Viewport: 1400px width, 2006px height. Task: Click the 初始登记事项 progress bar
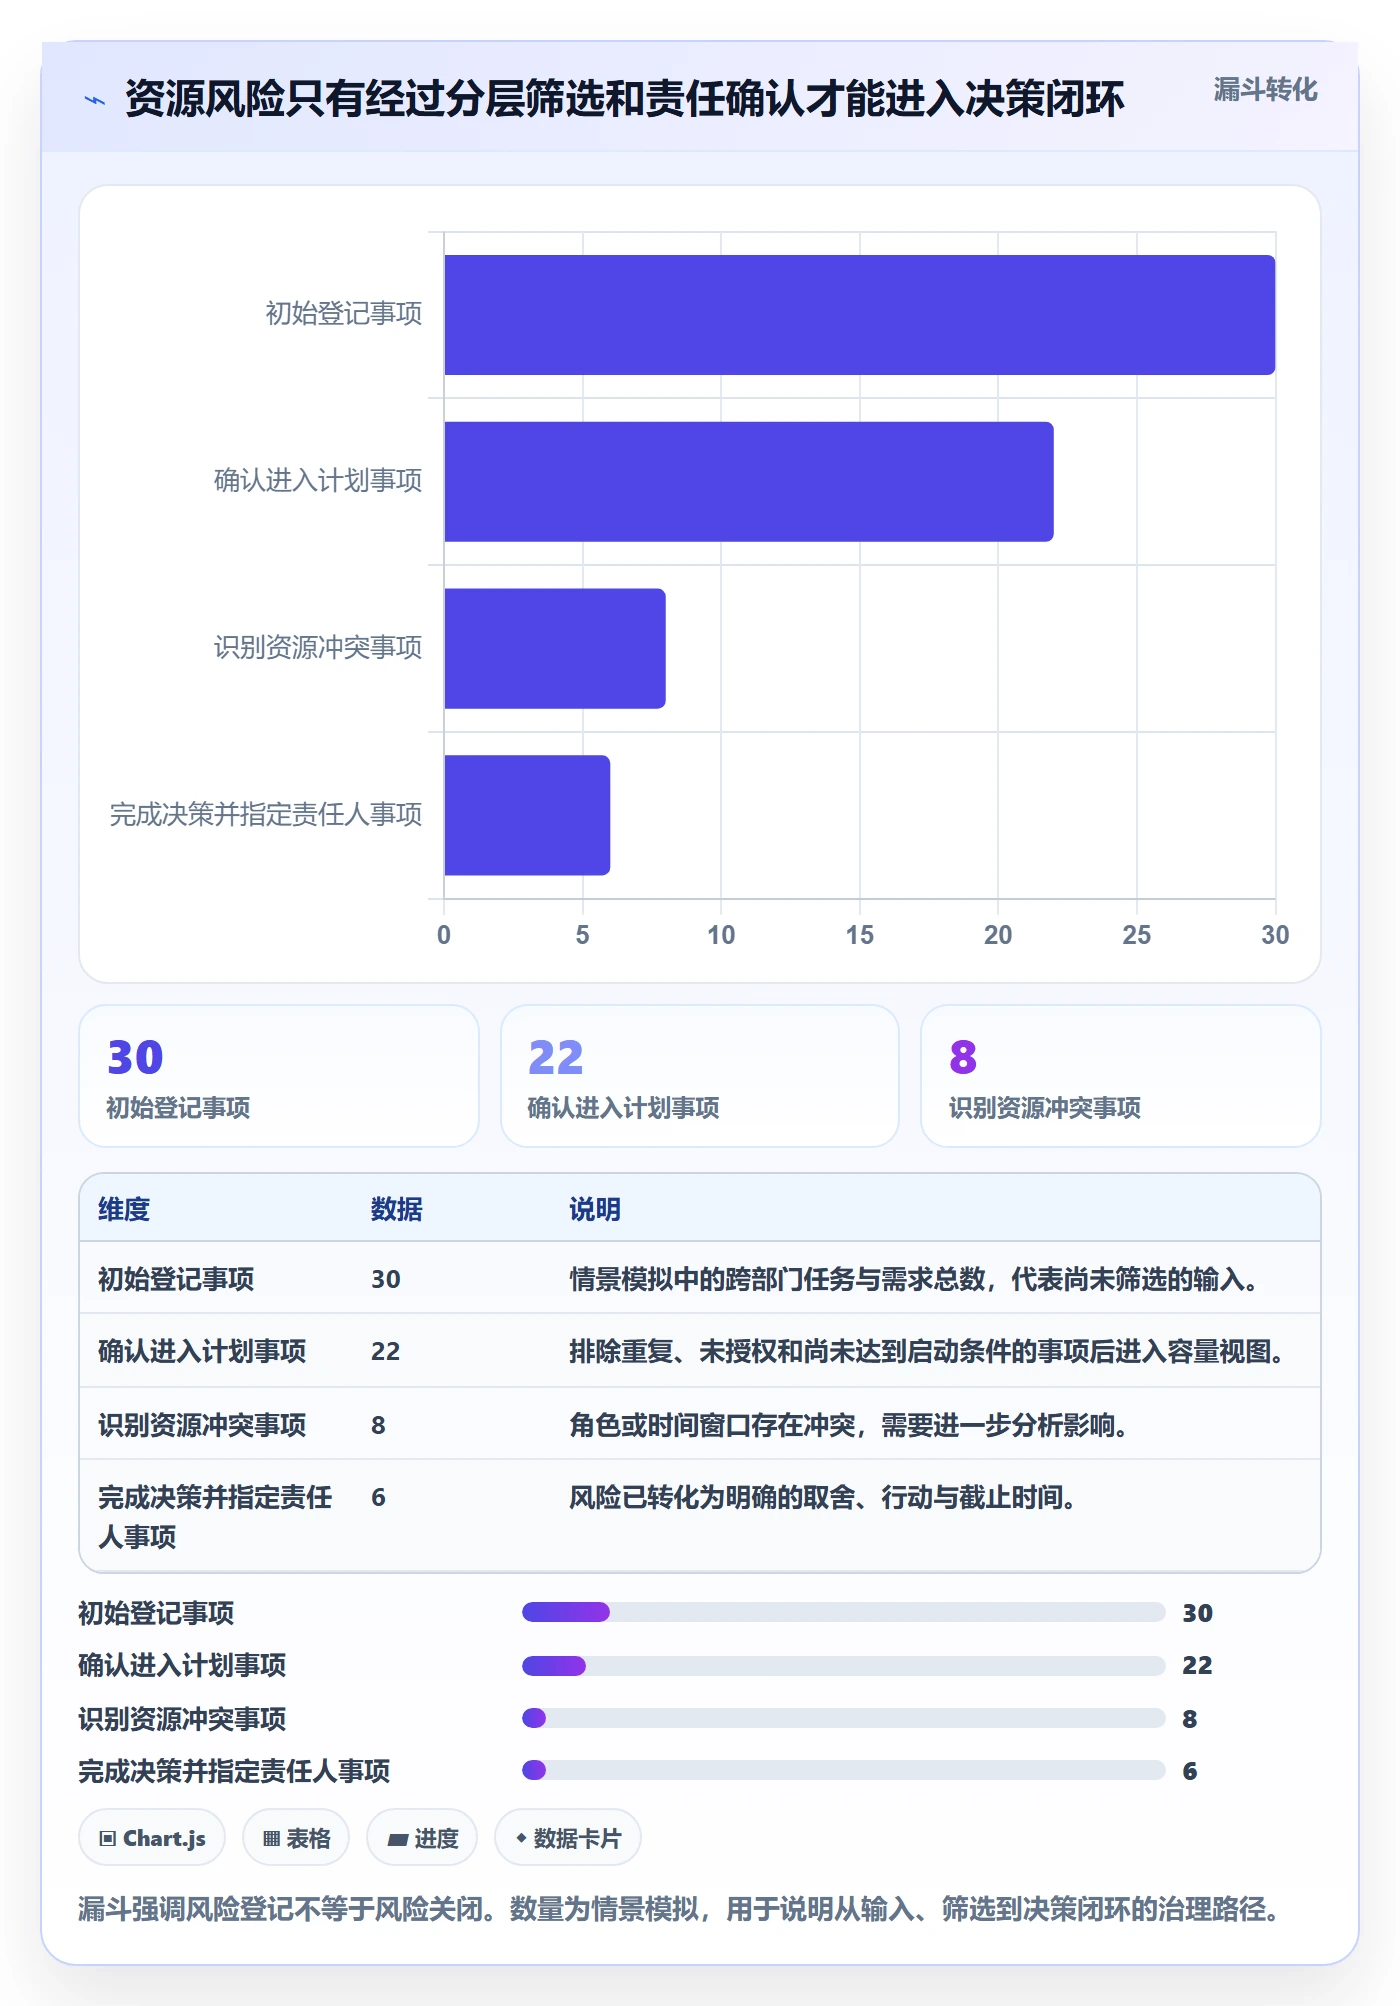click(843, 1612)
